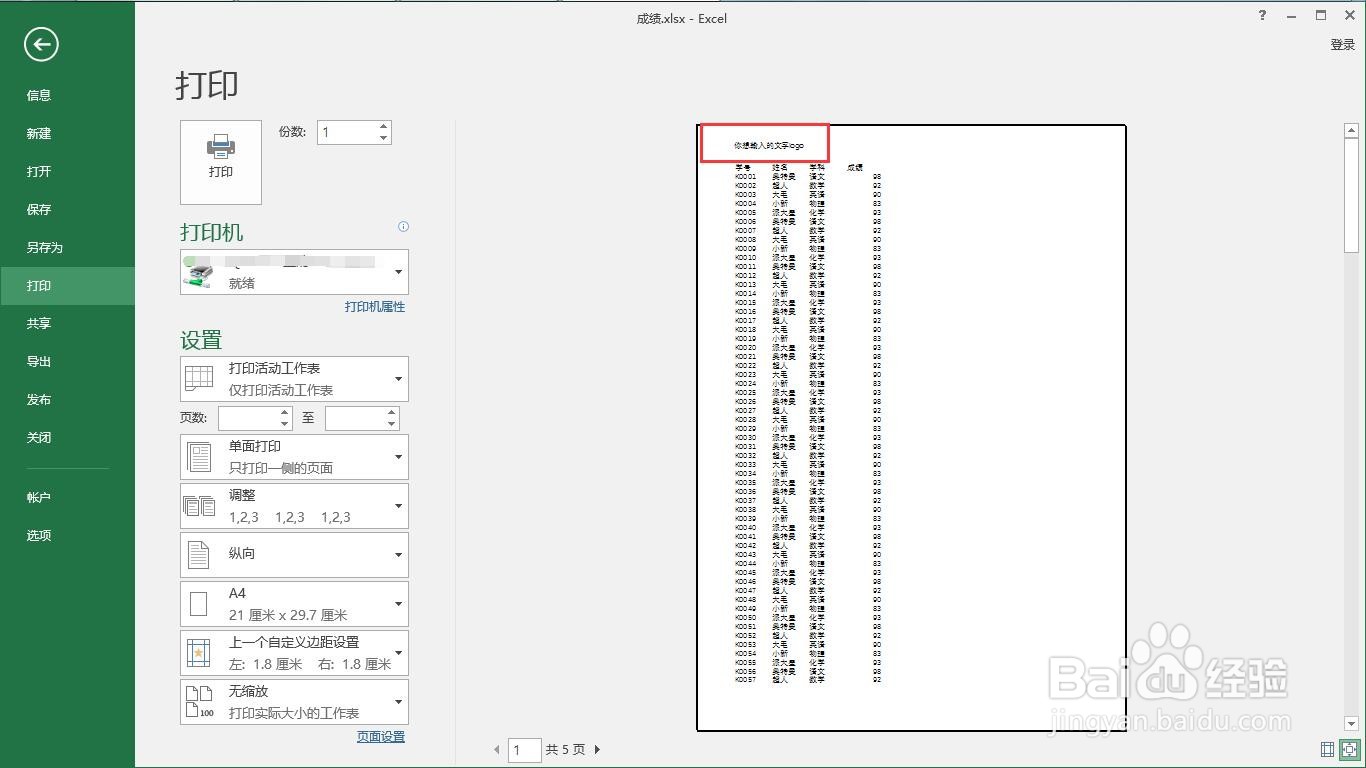Click the Sign in link
Screen dimensions: 1366x768
pyautogui.click(x=1342, y=45)
